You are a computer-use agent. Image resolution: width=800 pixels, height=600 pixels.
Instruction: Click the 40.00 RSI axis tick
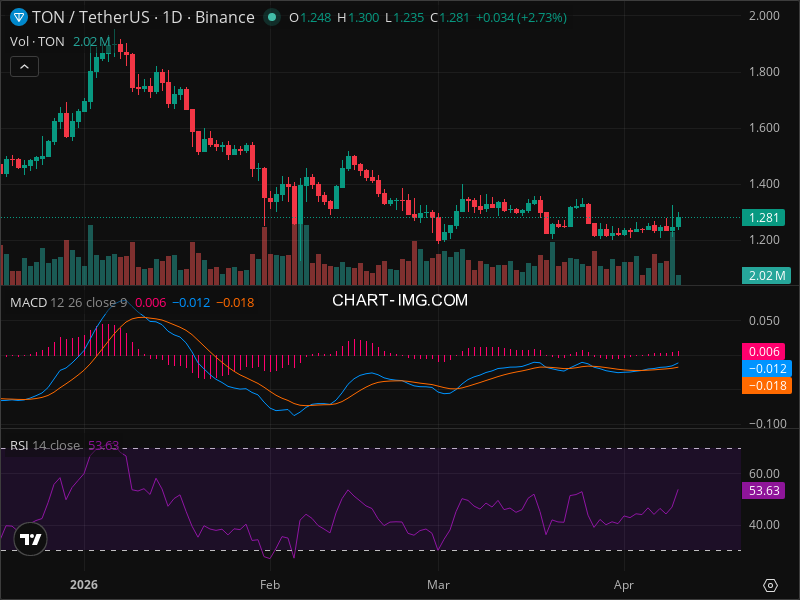[764, 525]
